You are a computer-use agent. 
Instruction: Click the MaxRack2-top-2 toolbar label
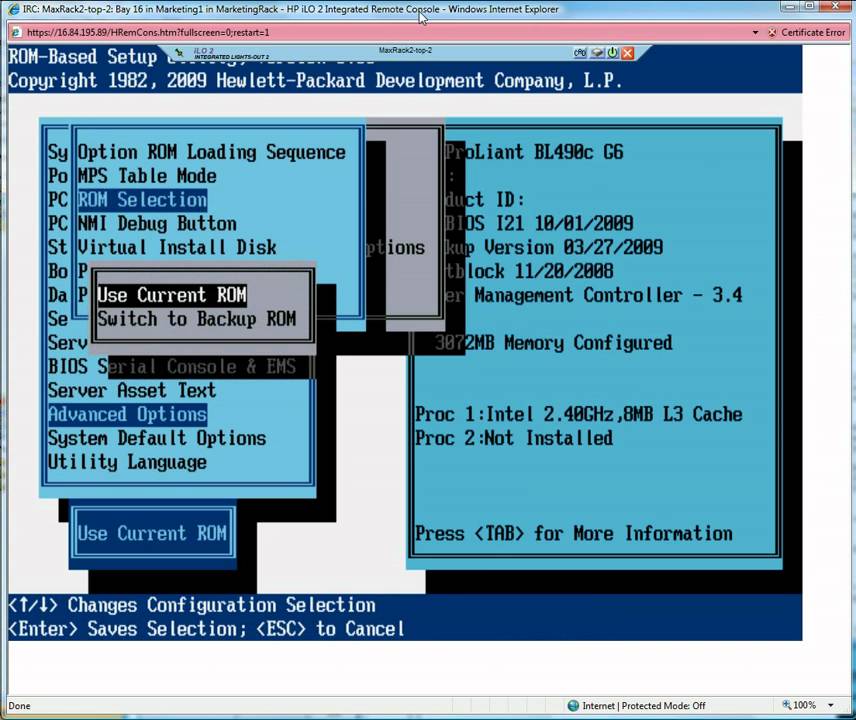[405, 50]
